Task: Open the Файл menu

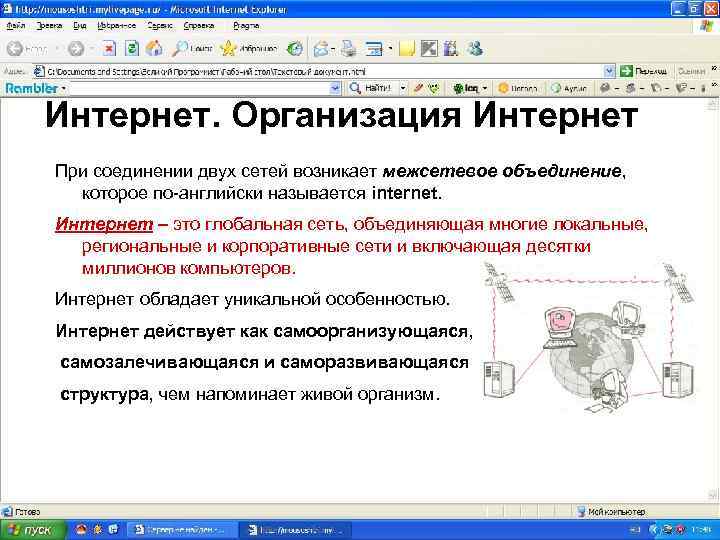Action: click(x=16, y=26)
